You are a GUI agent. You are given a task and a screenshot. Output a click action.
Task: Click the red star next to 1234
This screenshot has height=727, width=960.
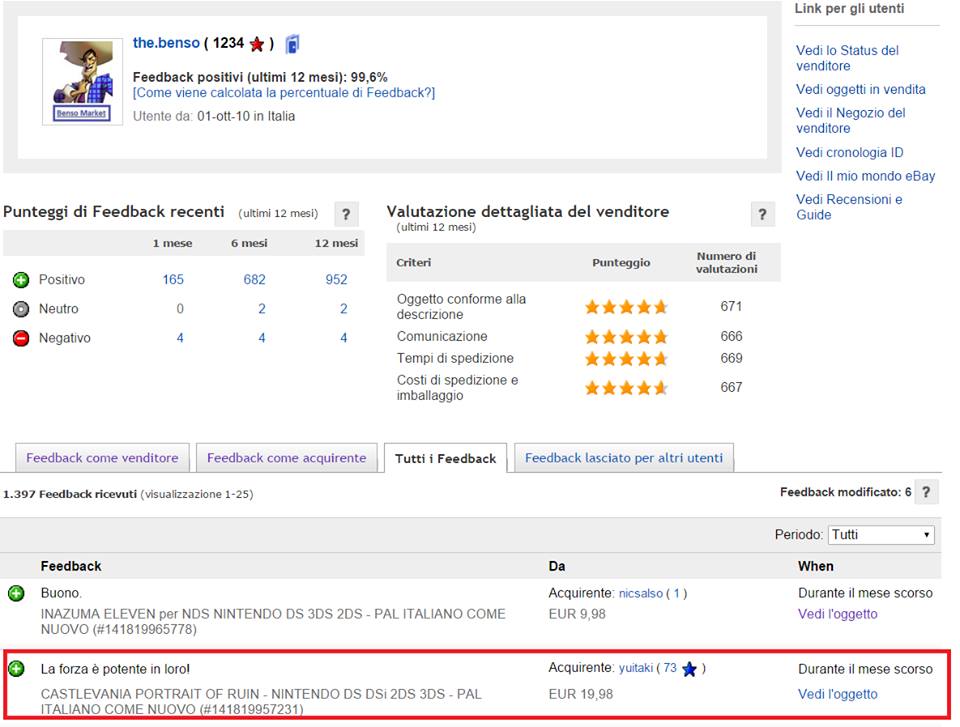click(257, 44)
